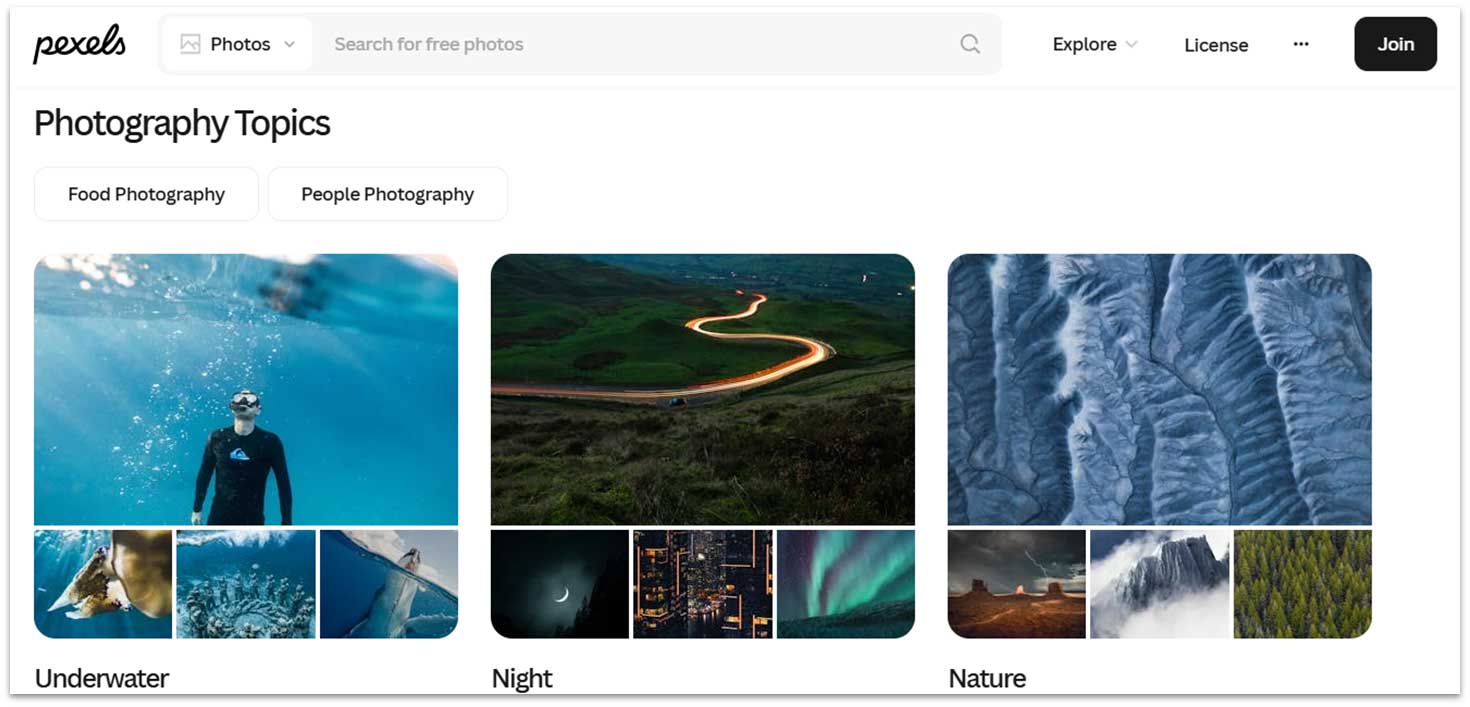
Task: Open the Nature collection title link
Action: click(x=987, y=678)
